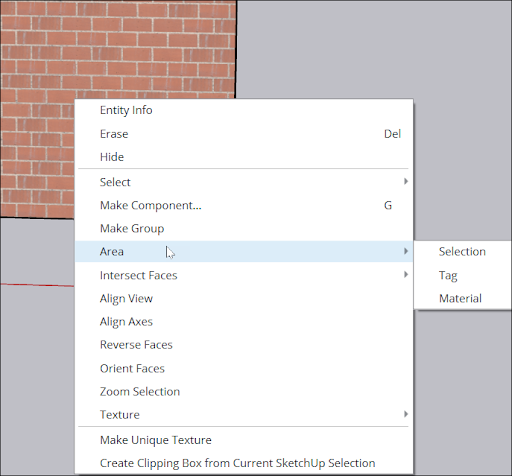Create Clipping Box from Current SketchUp Selection

click(244, 463)
